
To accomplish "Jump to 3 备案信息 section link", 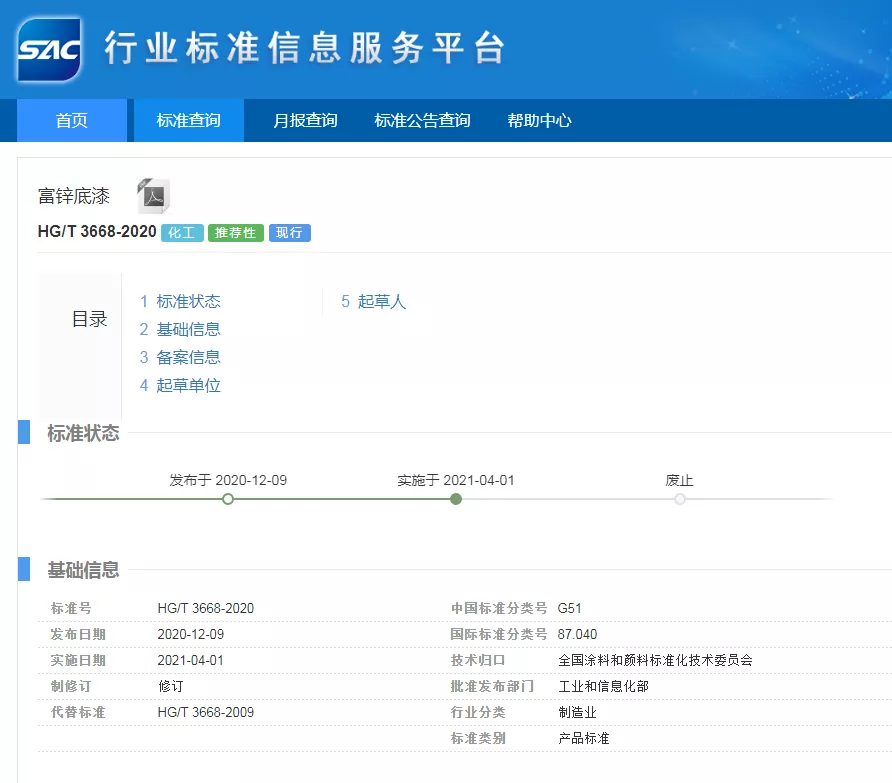I will (x=180, y=357).
